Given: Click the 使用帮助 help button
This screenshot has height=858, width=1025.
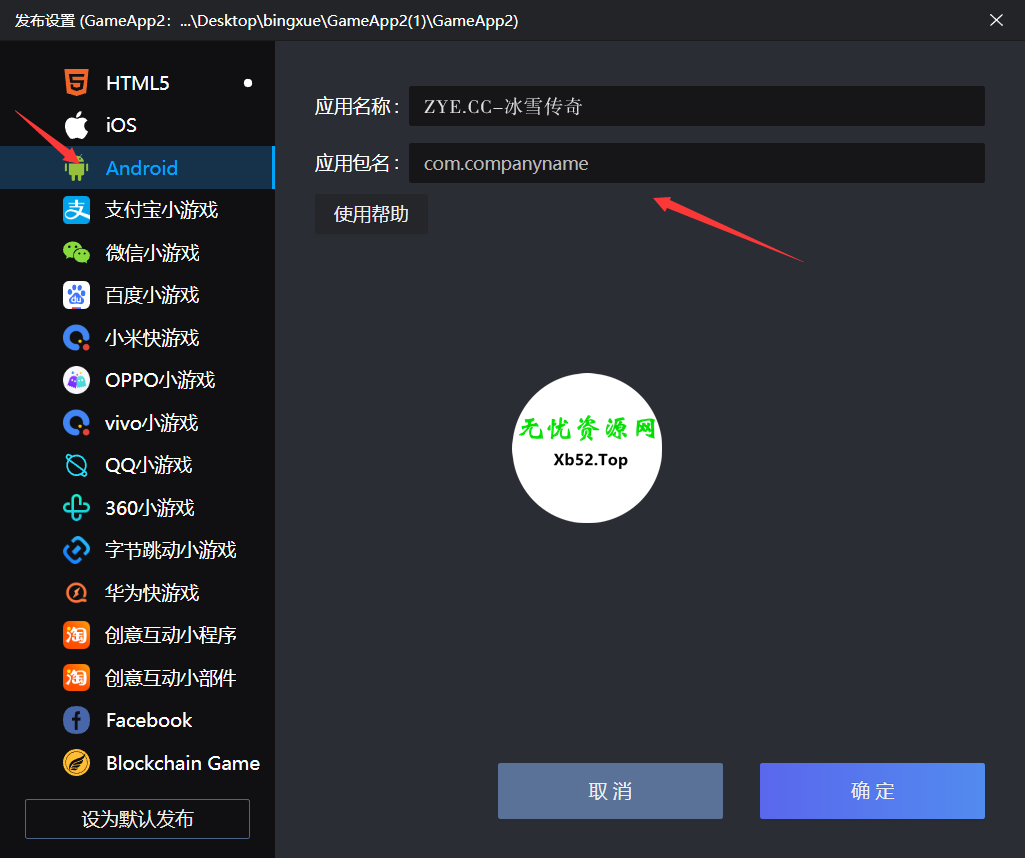Looking at the screenshot, I should pyautogui.click(x=371, y=214).
